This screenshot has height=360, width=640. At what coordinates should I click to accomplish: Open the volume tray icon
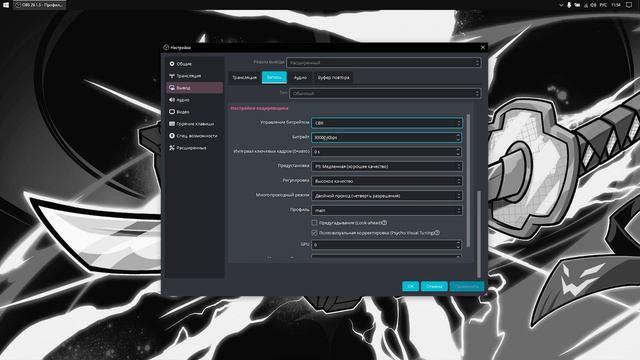pos(593,5)
